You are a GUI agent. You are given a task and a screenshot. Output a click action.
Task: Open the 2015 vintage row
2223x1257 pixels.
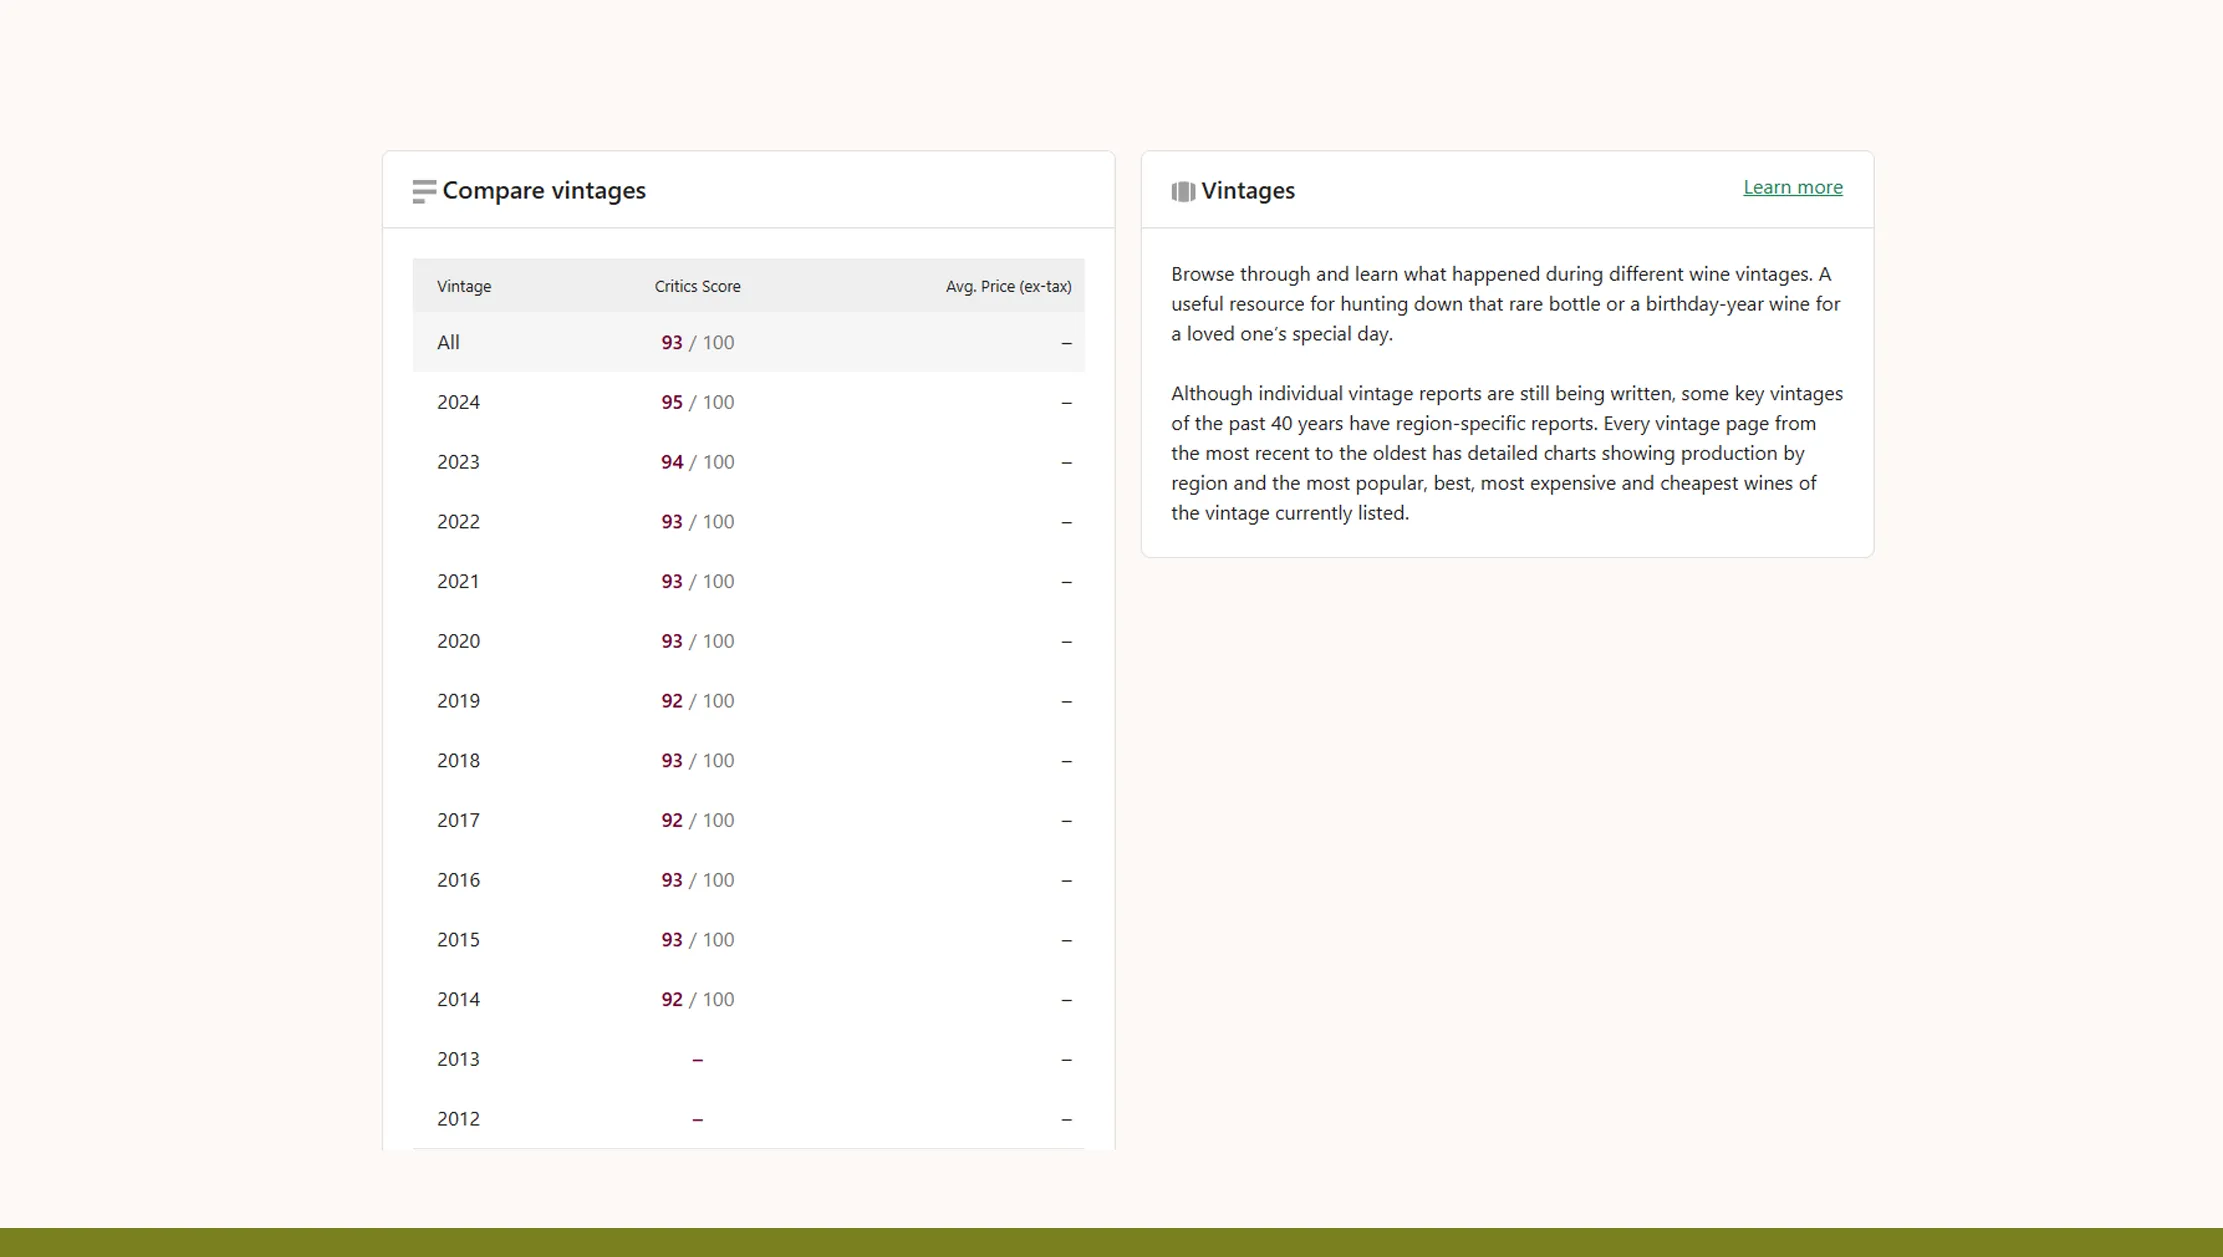coord(748,939)
